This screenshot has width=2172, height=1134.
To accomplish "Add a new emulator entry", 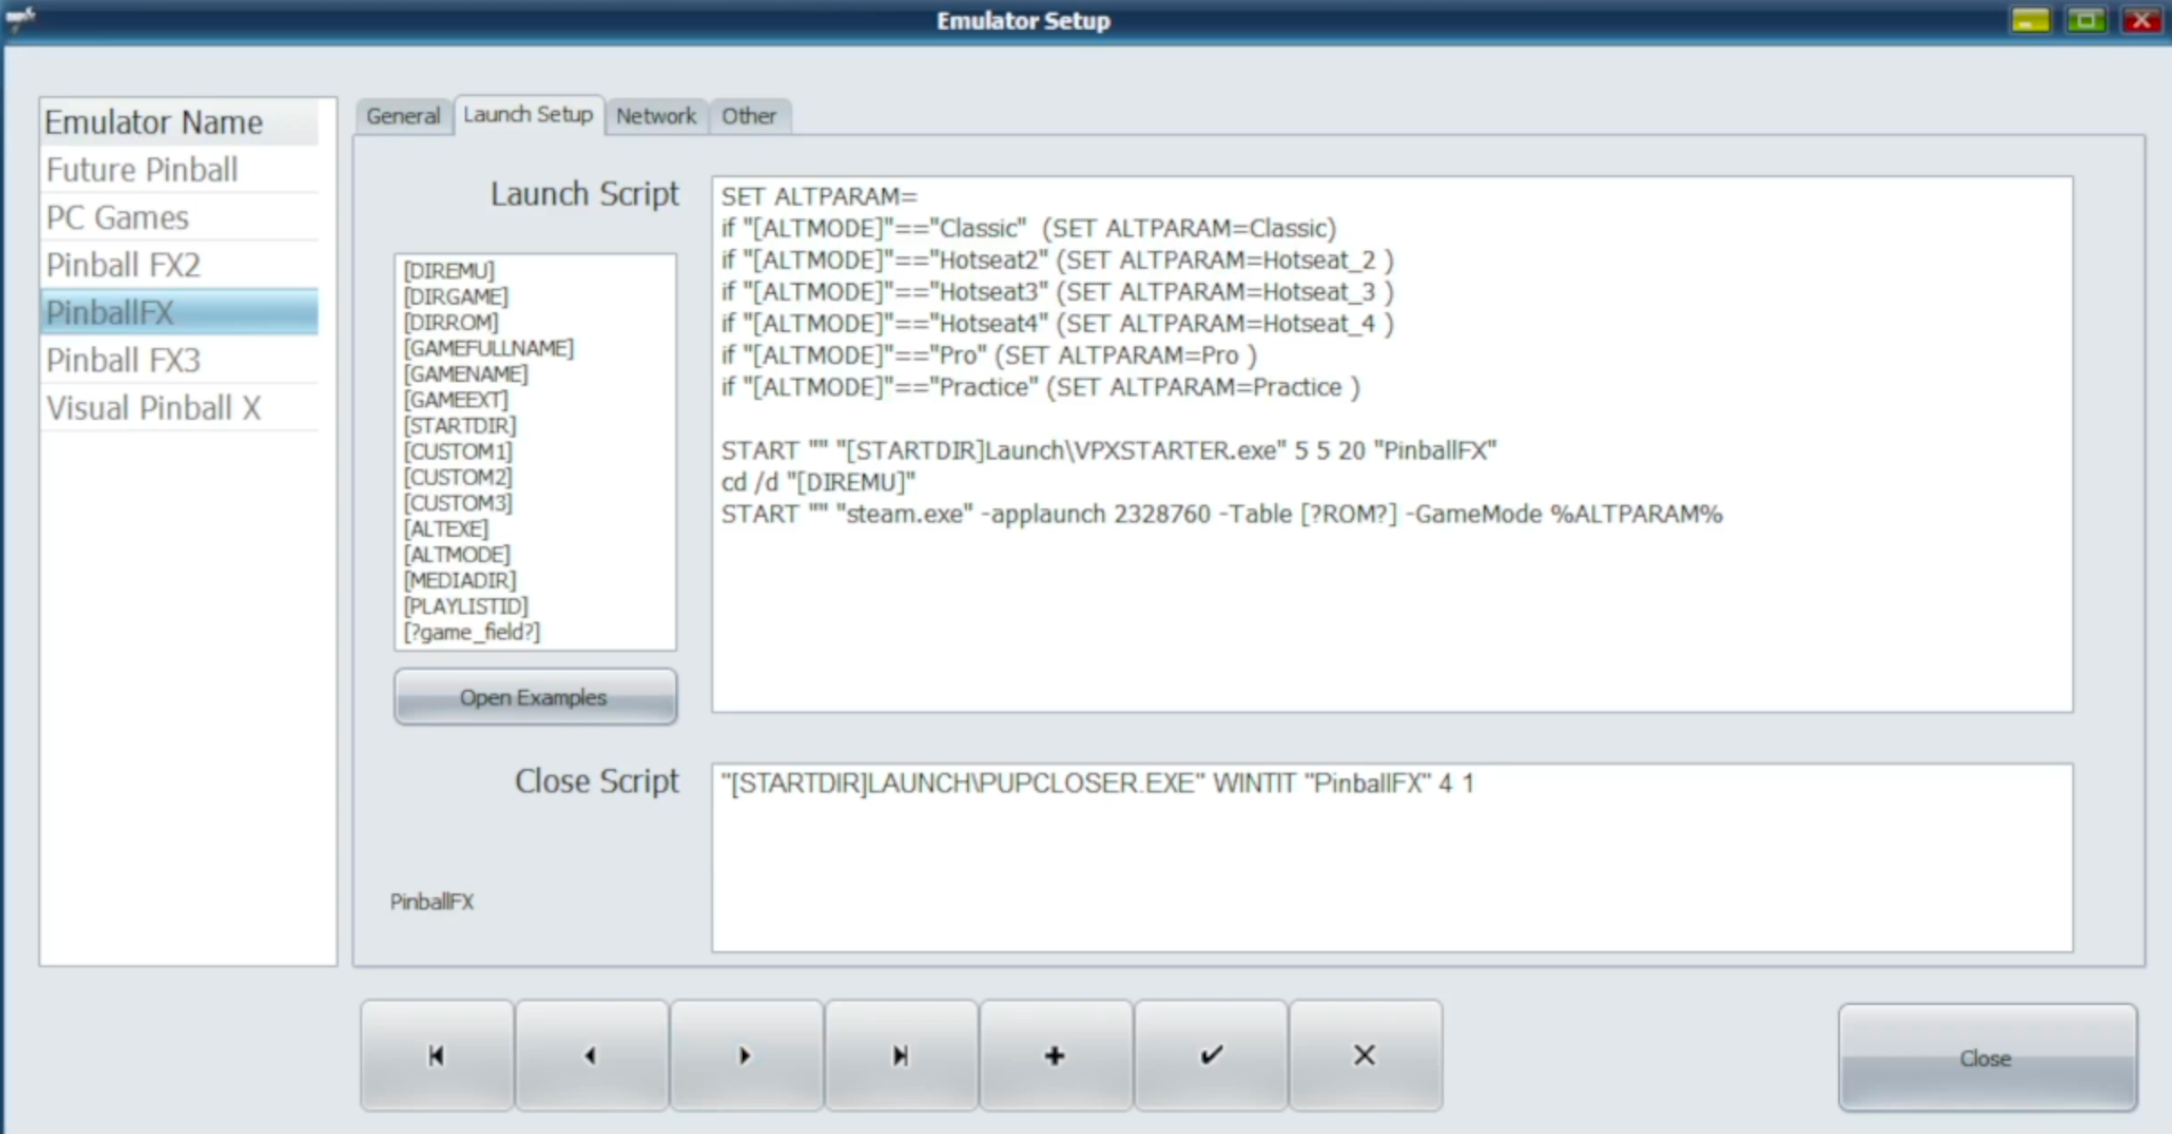I will tap(1056, 1055).
